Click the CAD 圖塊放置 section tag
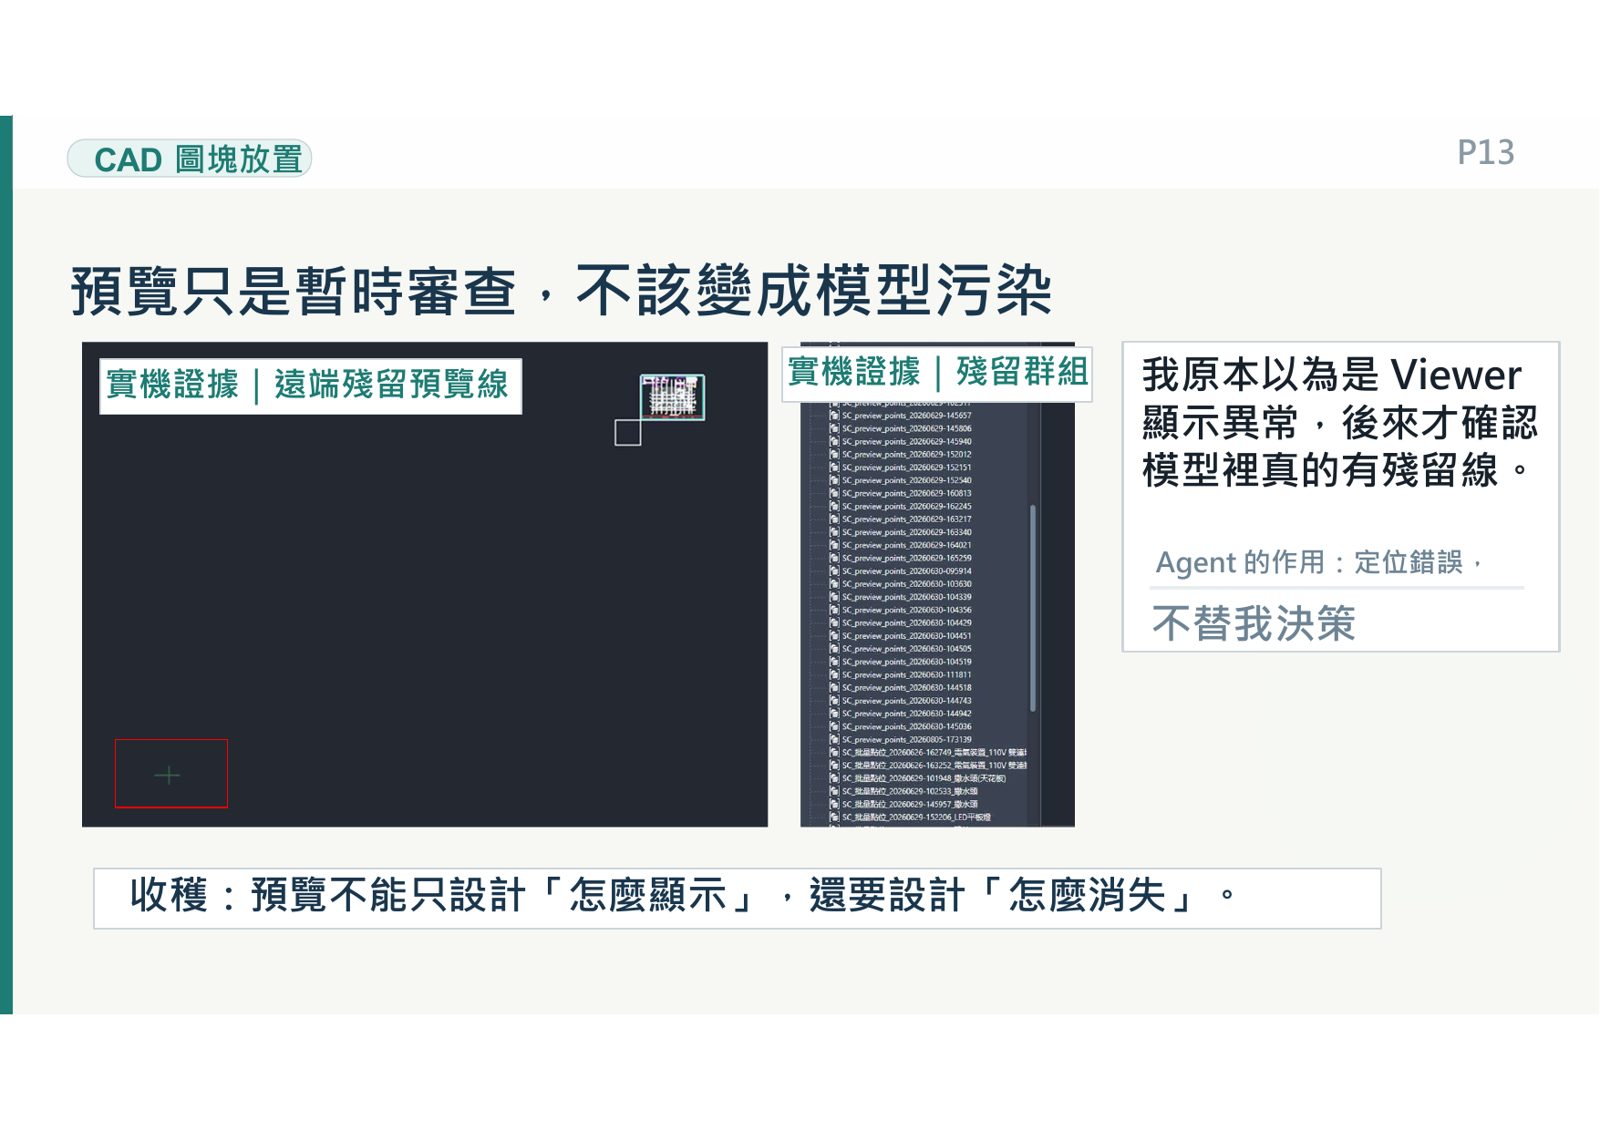The width and height of the screenshot is (1600, 1131). coord(190,159)
